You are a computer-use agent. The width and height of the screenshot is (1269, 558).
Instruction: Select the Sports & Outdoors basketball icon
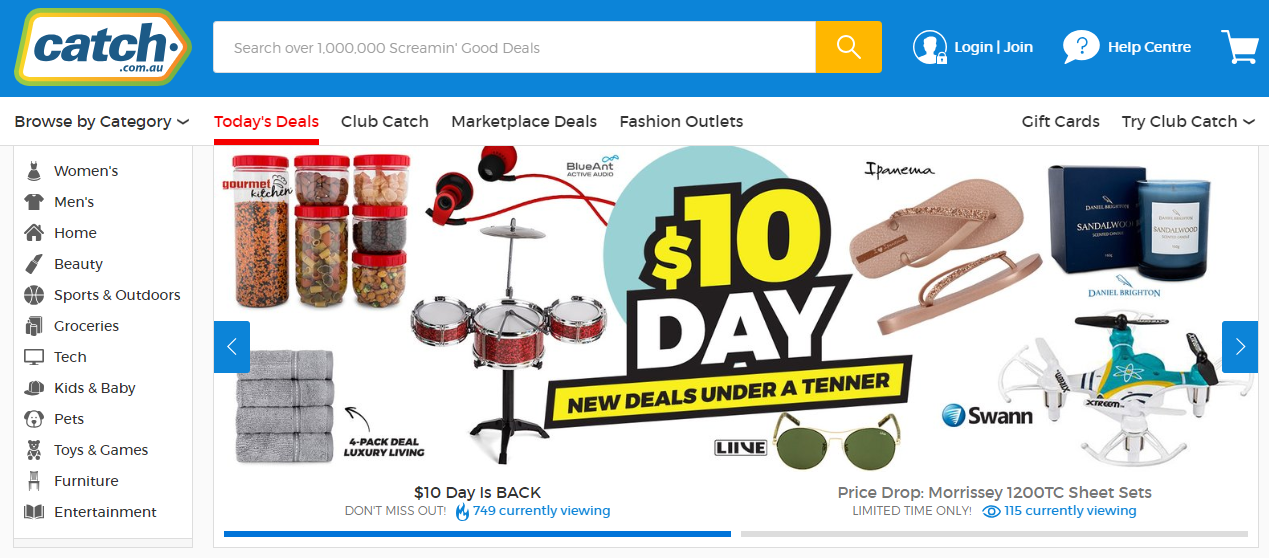pyautogui.click(x=34, y=295)
